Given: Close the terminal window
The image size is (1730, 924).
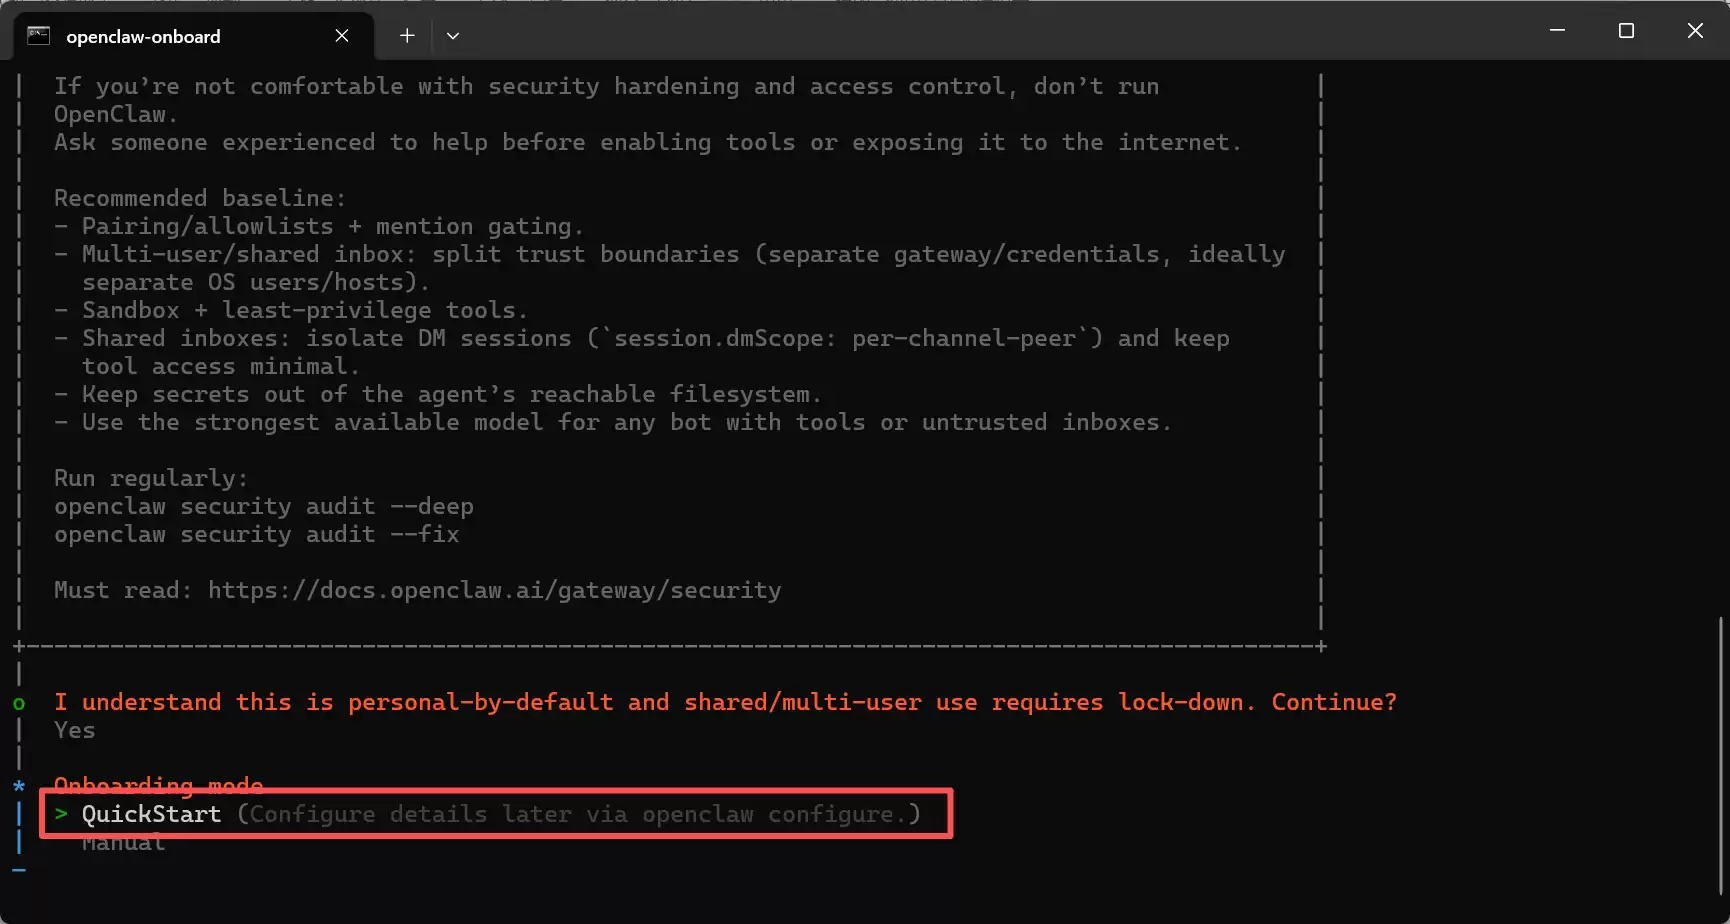Looking at the screenshot, I should [x=1695, y=31].
